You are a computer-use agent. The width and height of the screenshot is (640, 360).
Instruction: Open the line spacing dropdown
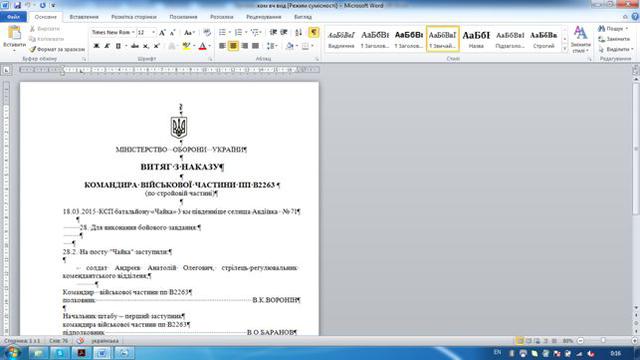(x=272, y=46)
